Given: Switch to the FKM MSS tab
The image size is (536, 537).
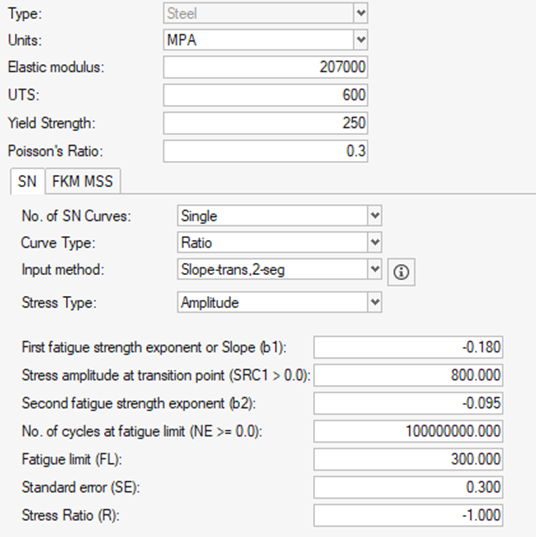Looking at the screenshot, I should pos(83,181).
